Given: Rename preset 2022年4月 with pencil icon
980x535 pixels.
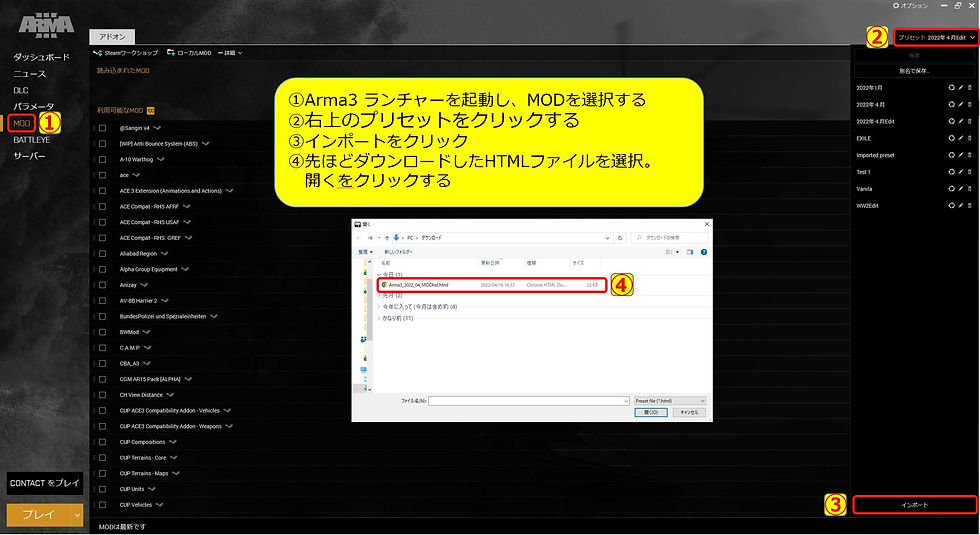Looking at the screenshot, I should tap(961, 104).
